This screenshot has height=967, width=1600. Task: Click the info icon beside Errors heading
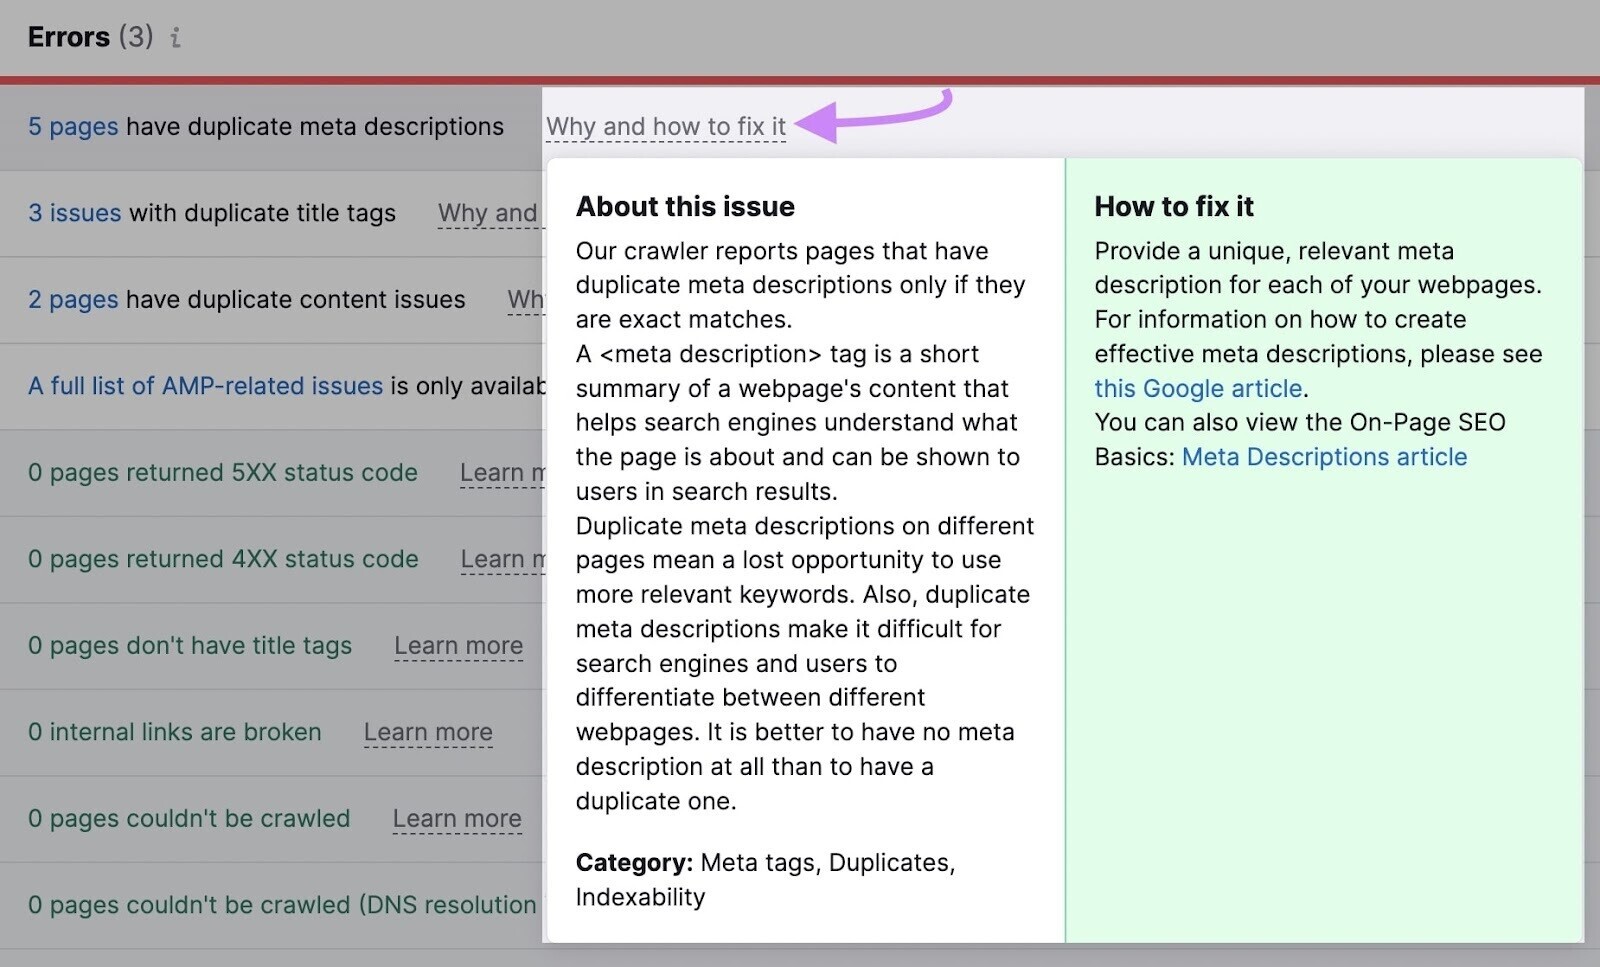point(176,38)
